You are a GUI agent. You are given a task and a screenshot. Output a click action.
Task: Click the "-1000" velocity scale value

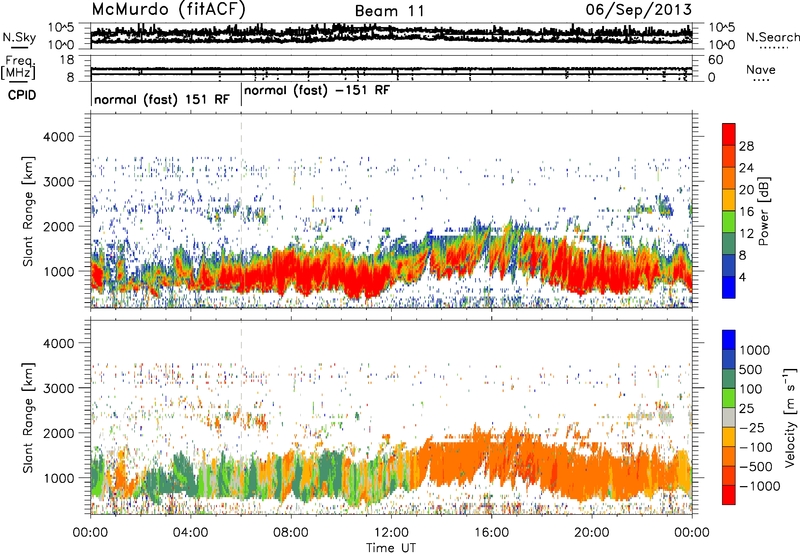(760, 486)
